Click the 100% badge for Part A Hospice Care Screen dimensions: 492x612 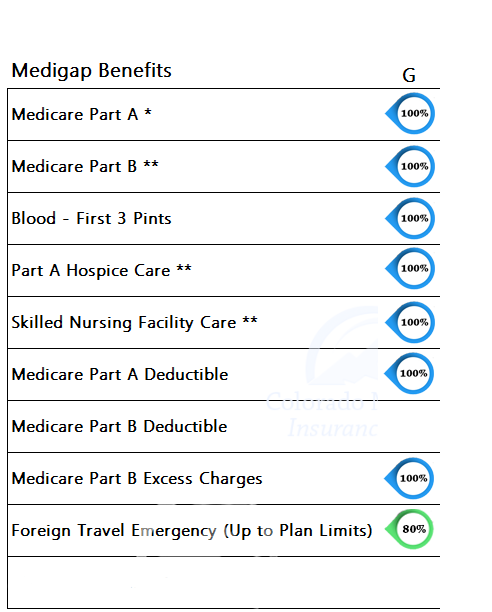click(410, 269)
